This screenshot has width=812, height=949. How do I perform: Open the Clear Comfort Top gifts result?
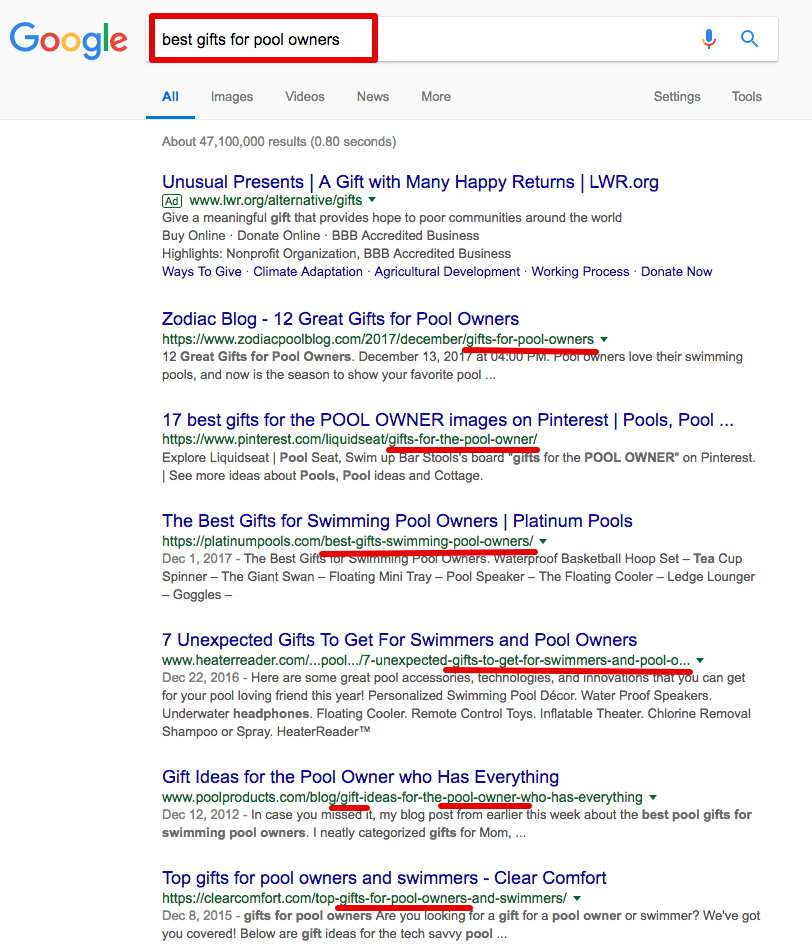click(384, 878)
